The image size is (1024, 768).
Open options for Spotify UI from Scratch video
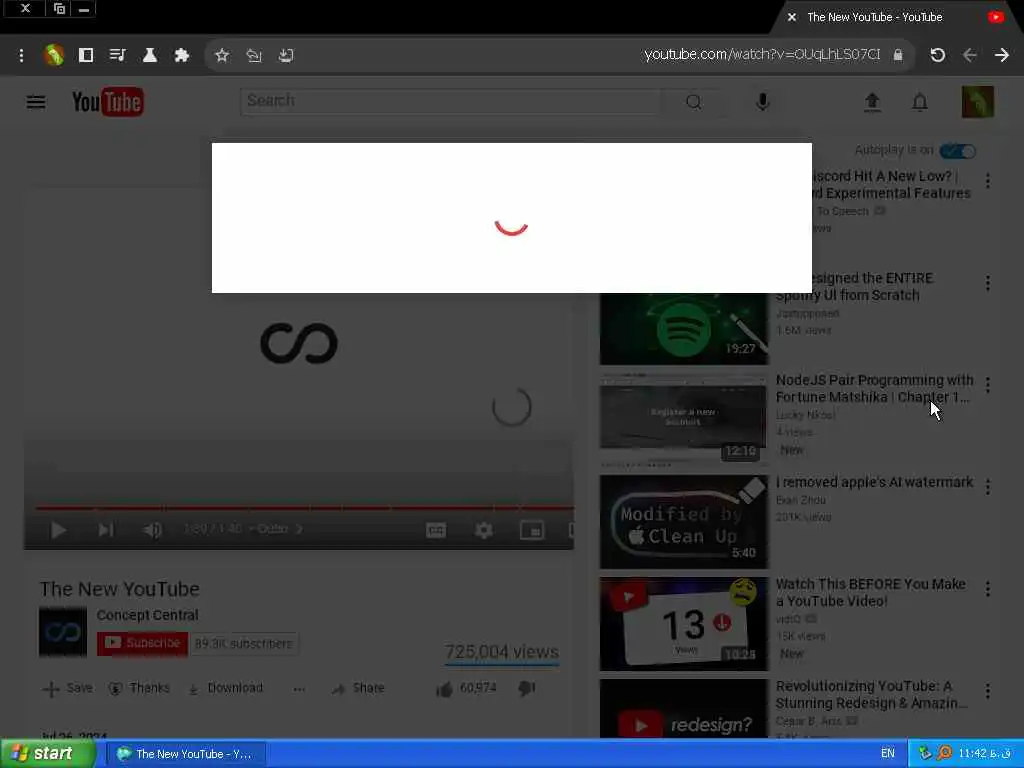[987, 283]
